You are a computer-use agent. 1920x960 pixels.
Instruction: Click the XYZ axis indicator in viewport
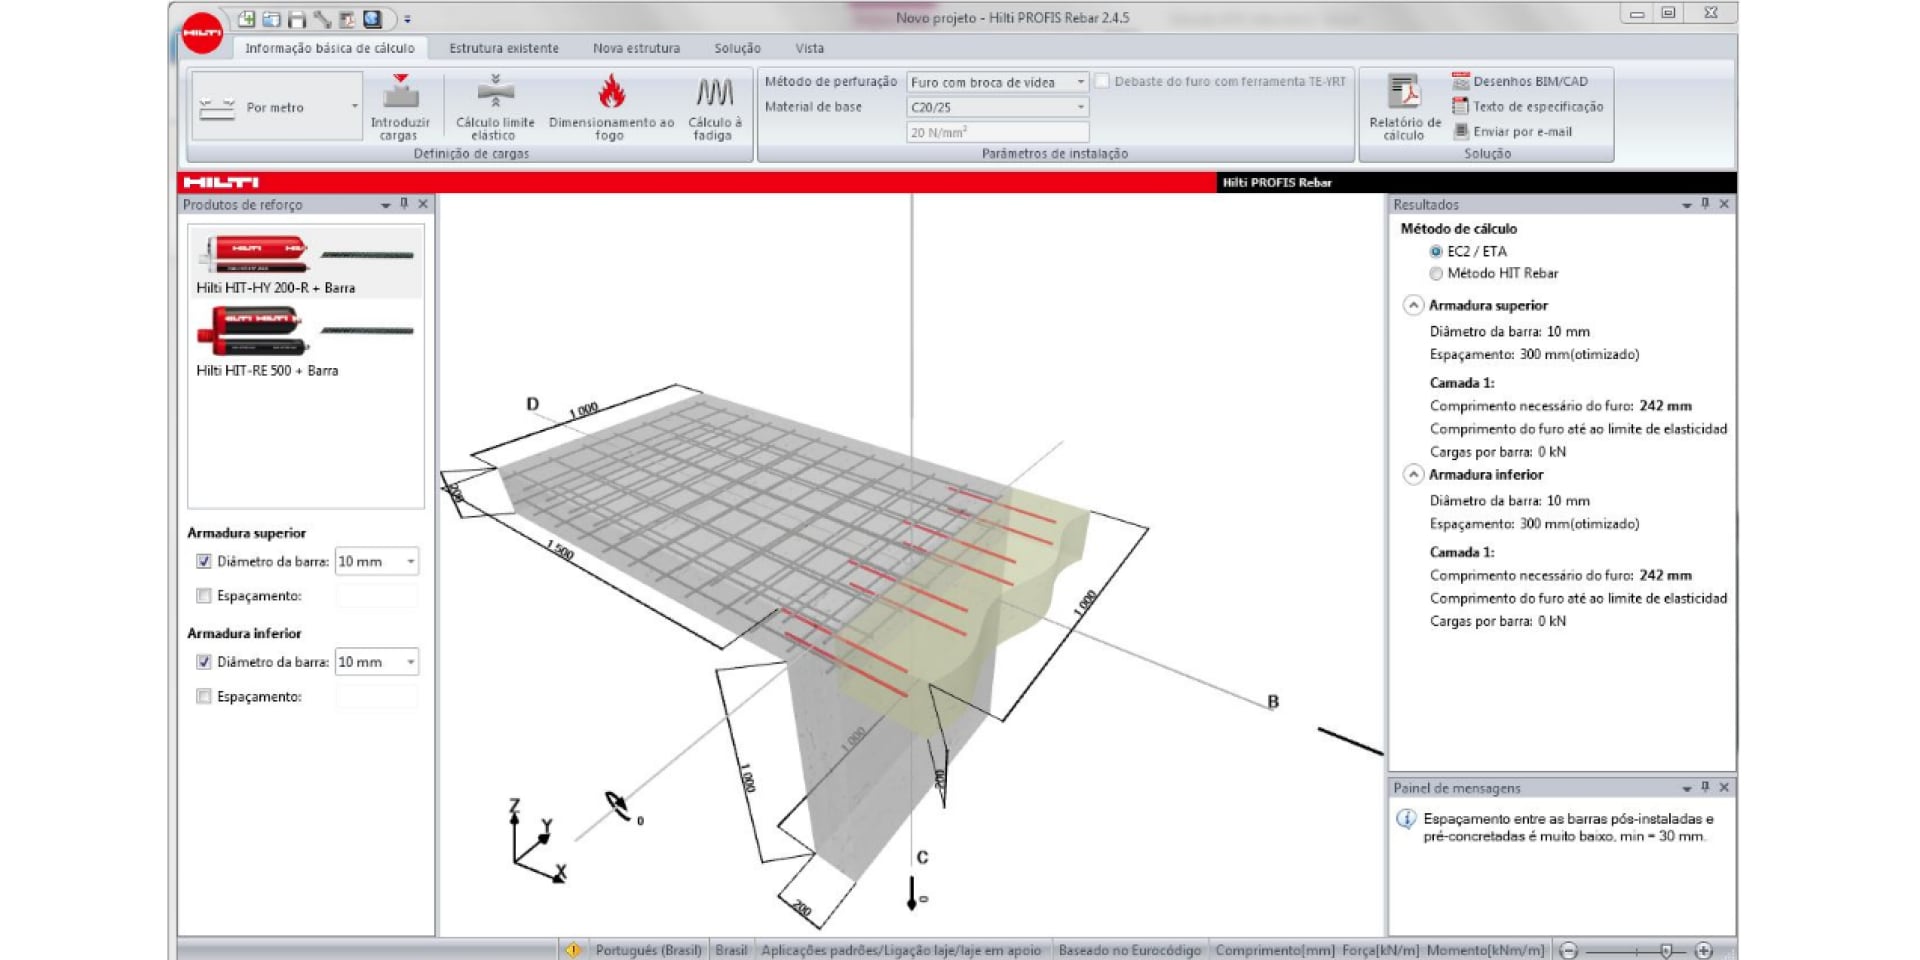538,841
